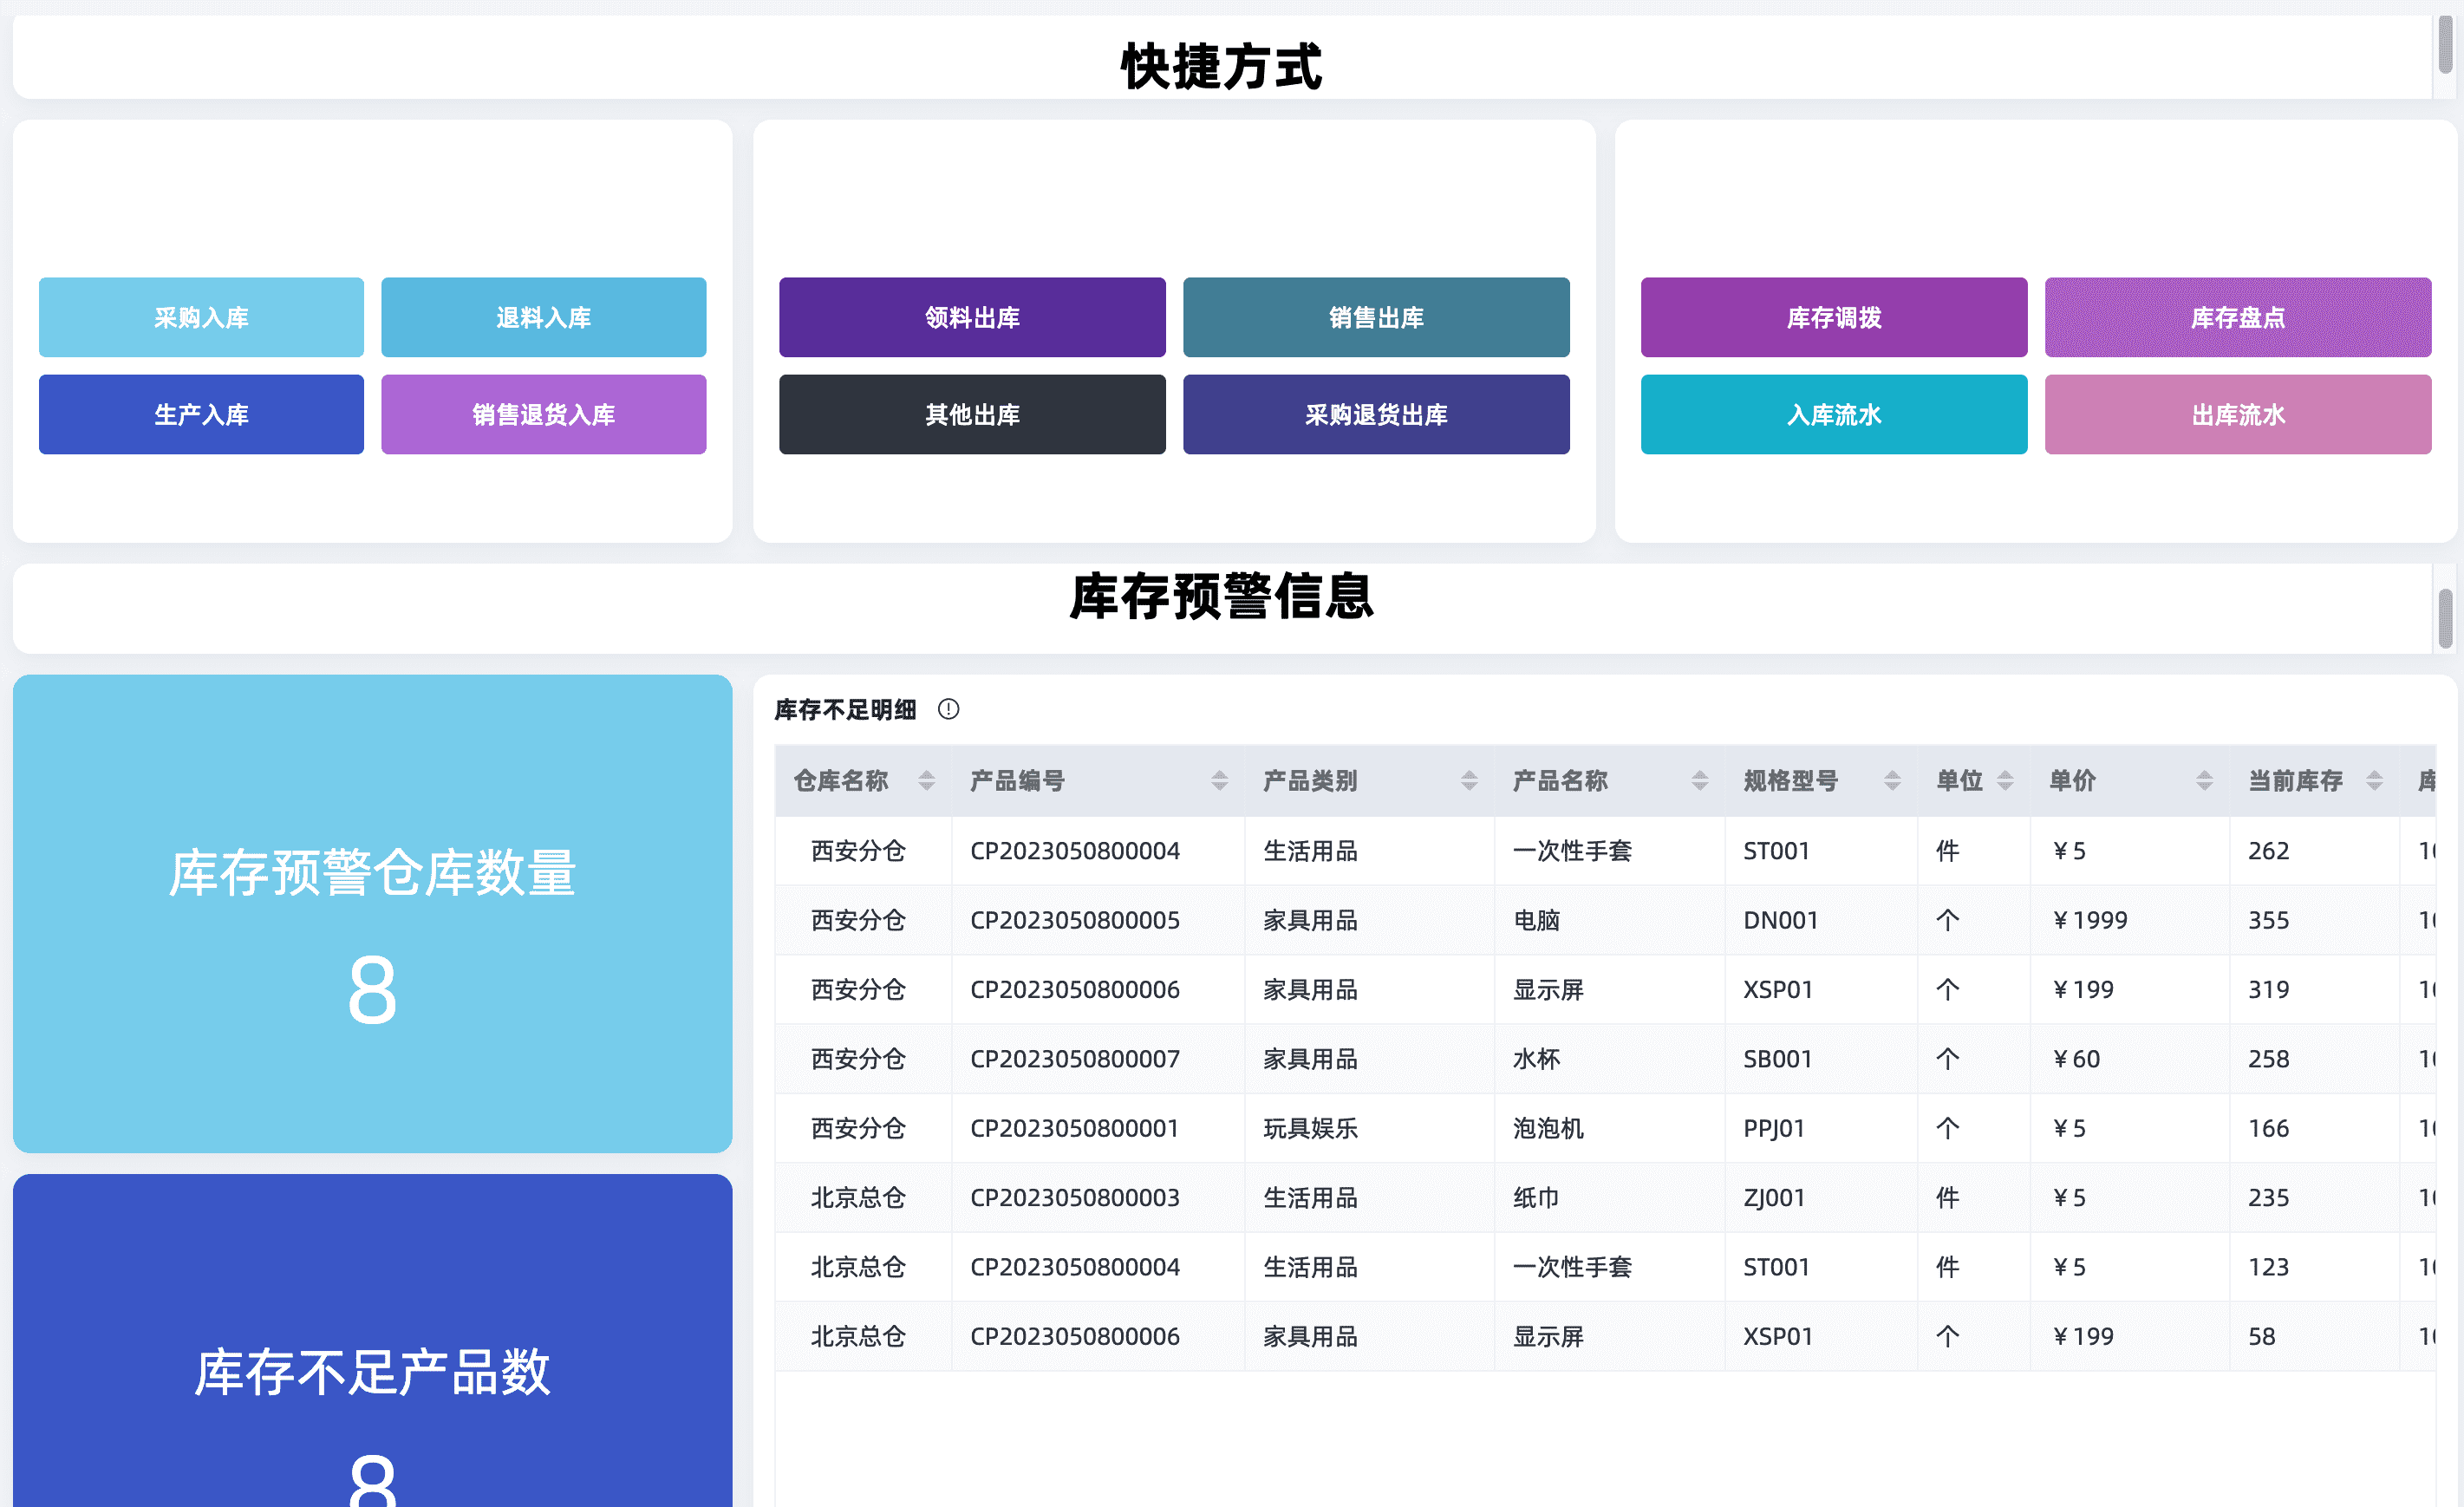2464x1507 pixels.
Task: Sort by 规格型号 column arrows
Action: pyautogui.click(x=1891, y=781)
